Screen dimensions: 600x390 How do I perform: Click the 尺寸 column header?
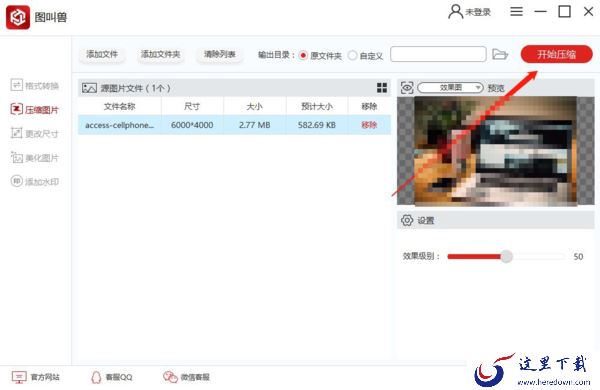coord(192,106)
